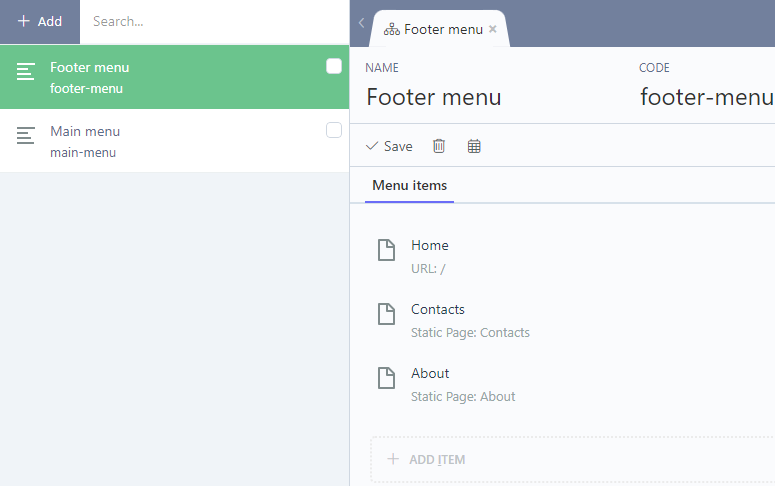
Task: Click the Contacts menu item page icon
Action: 386,314
